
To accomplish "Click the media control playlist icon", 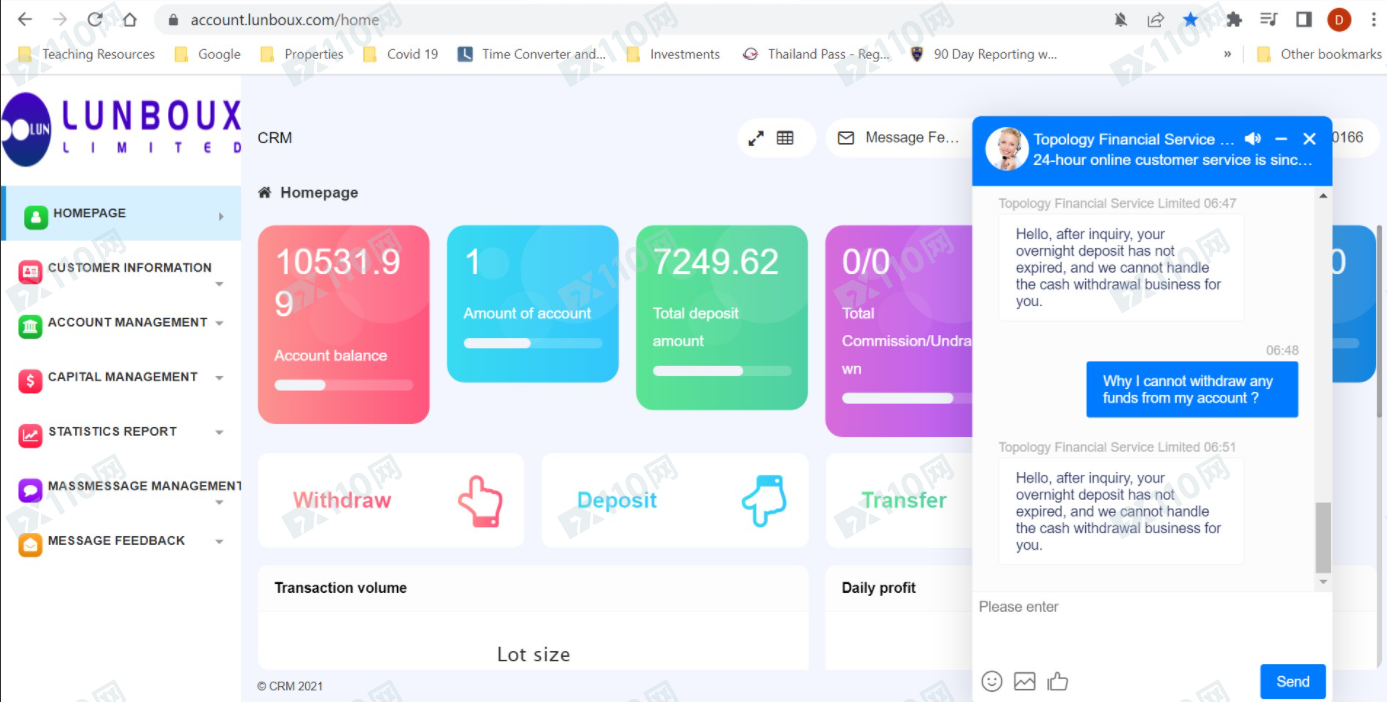I will 1269,19.
